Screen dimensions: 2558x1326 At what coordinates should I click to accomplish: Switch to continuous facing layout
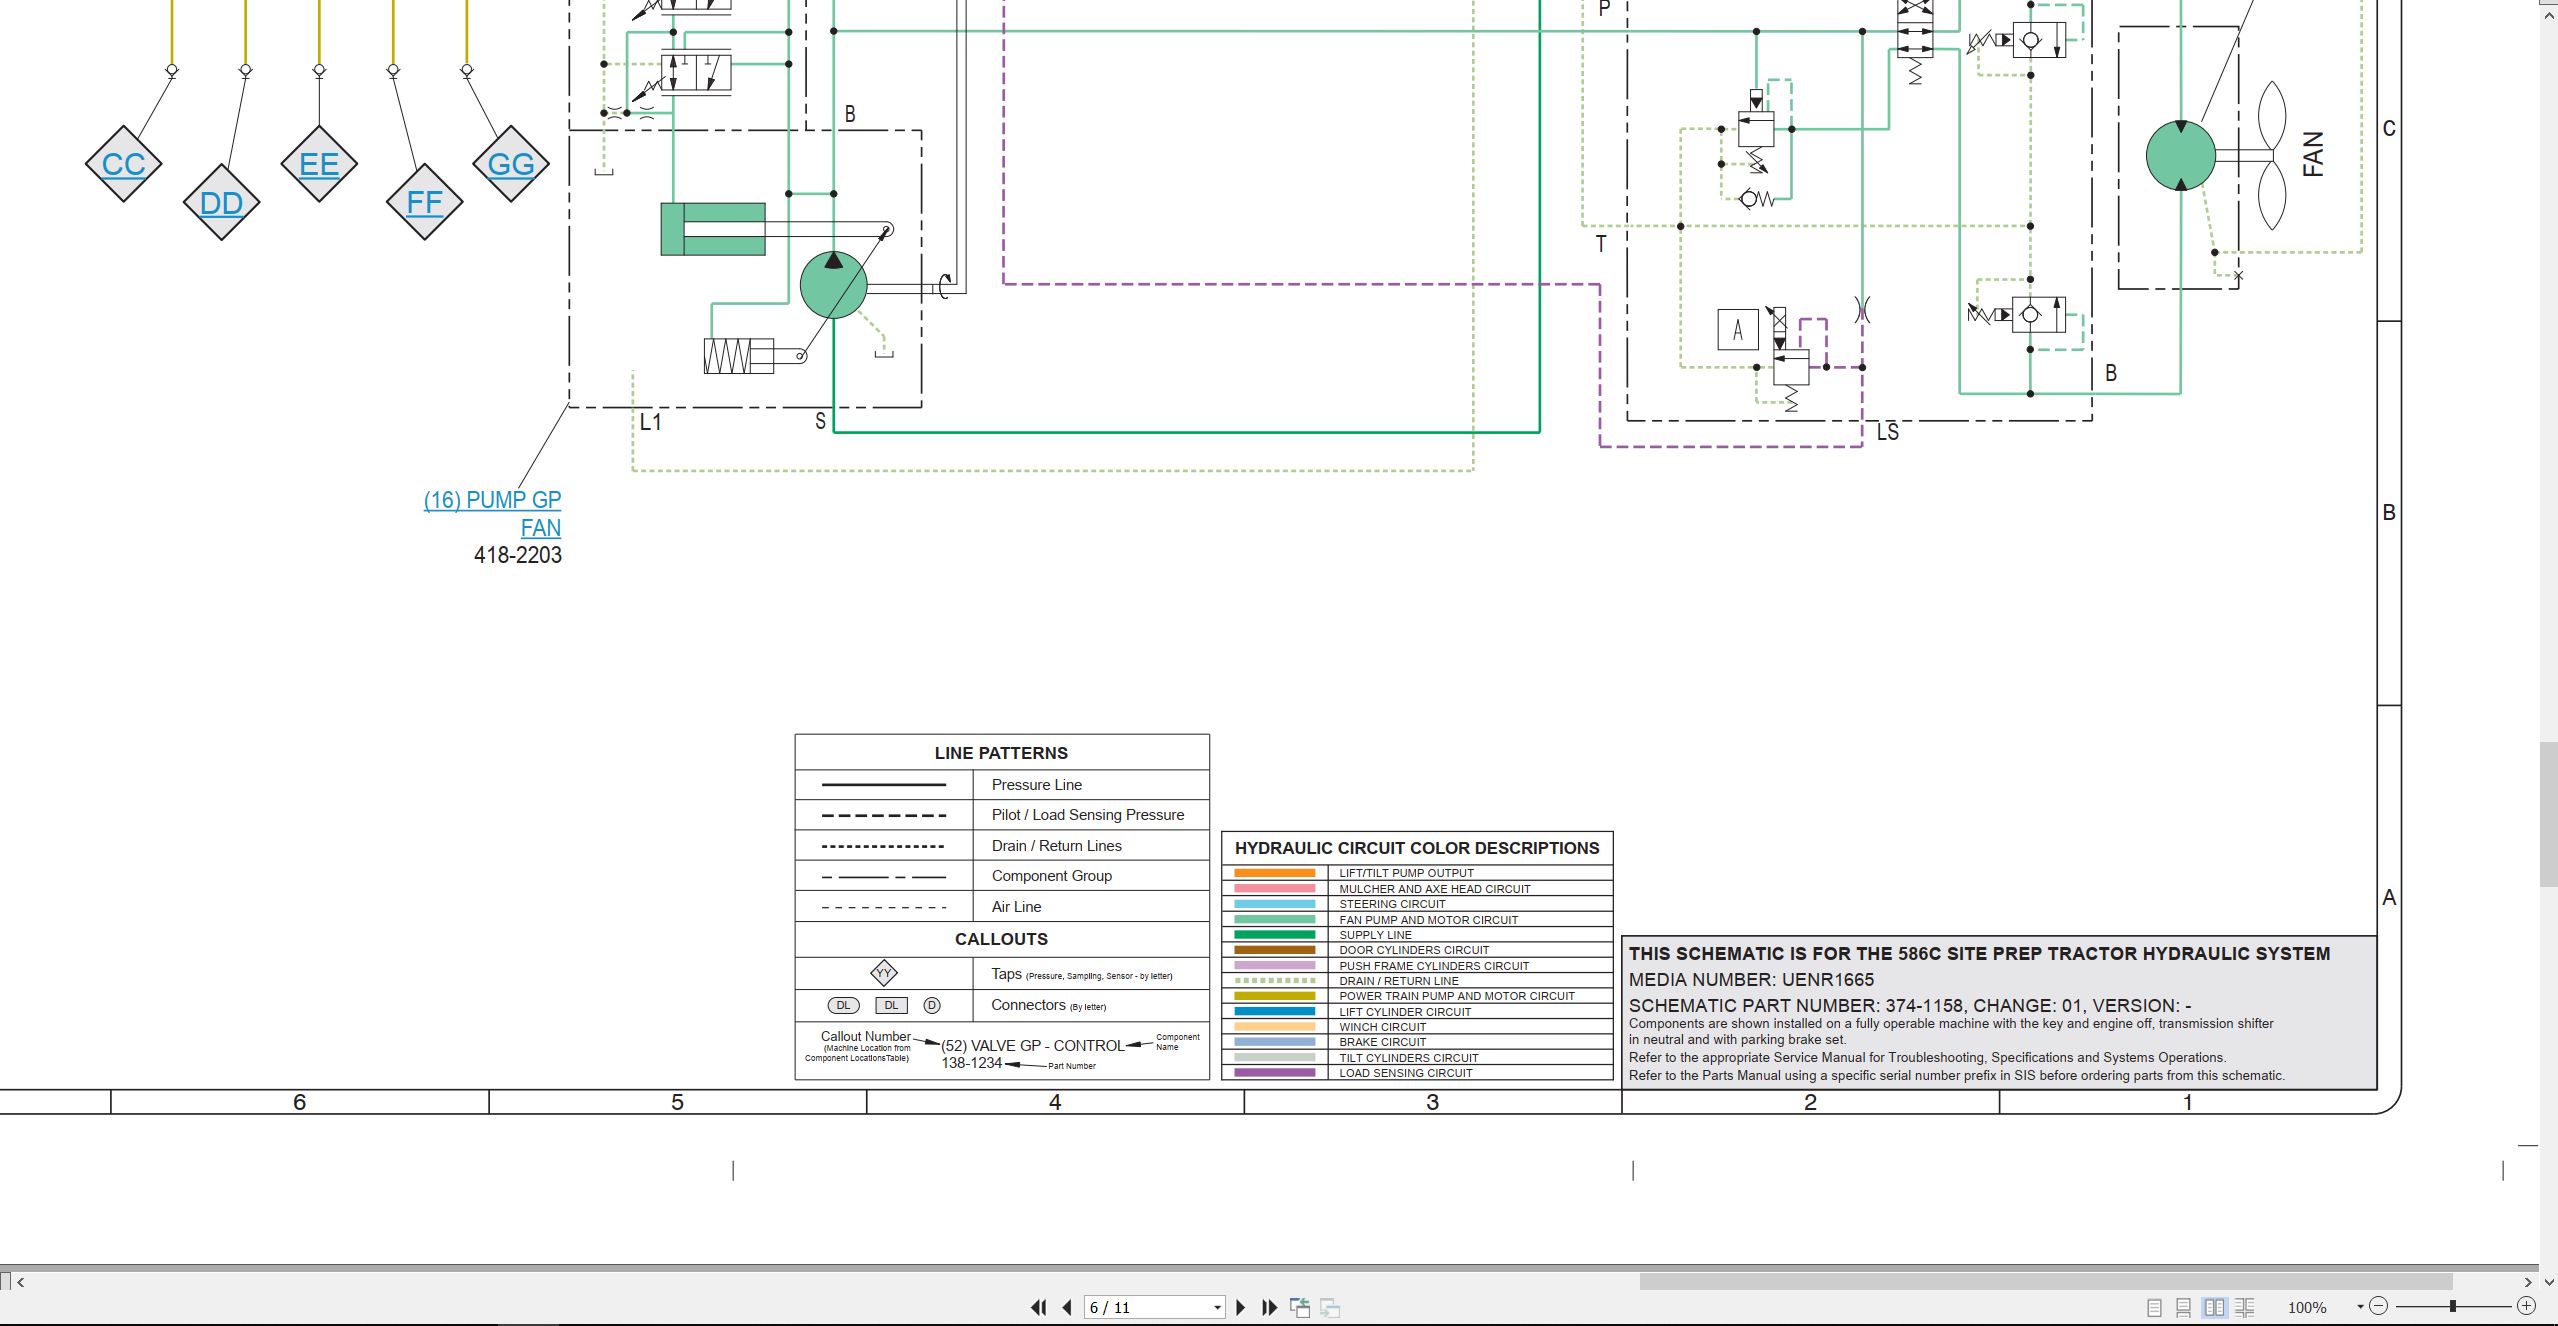click(x=2244, y=1307)
